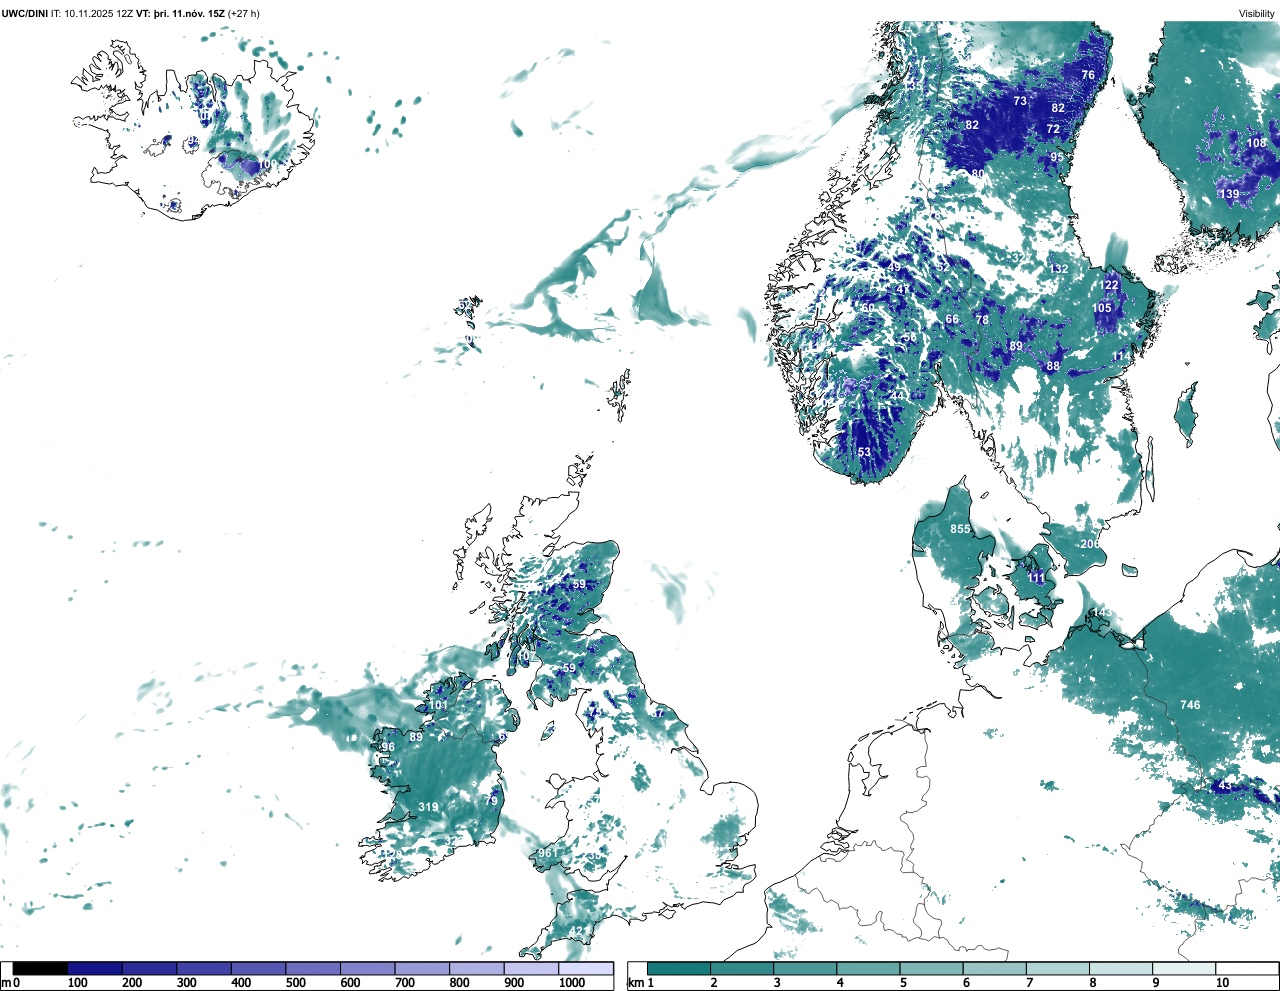Viewport: 1280px width, 991px height.
Task: Click the '855' value over Jutland
Action: pyautogui.click(x=960, y=529)
